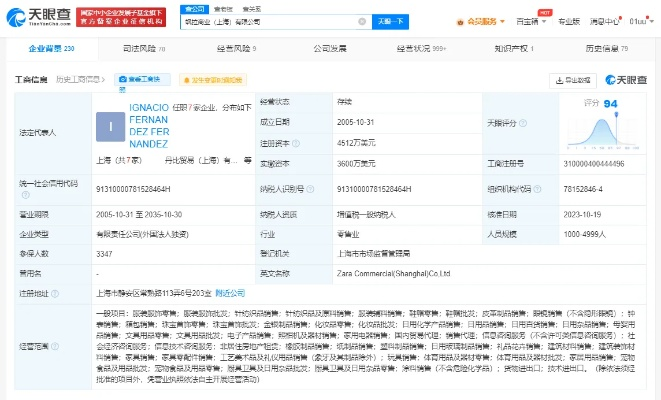Click the help icon under 统一社会信用代码
Screen dimensions: 661x400
click(25, 195)
